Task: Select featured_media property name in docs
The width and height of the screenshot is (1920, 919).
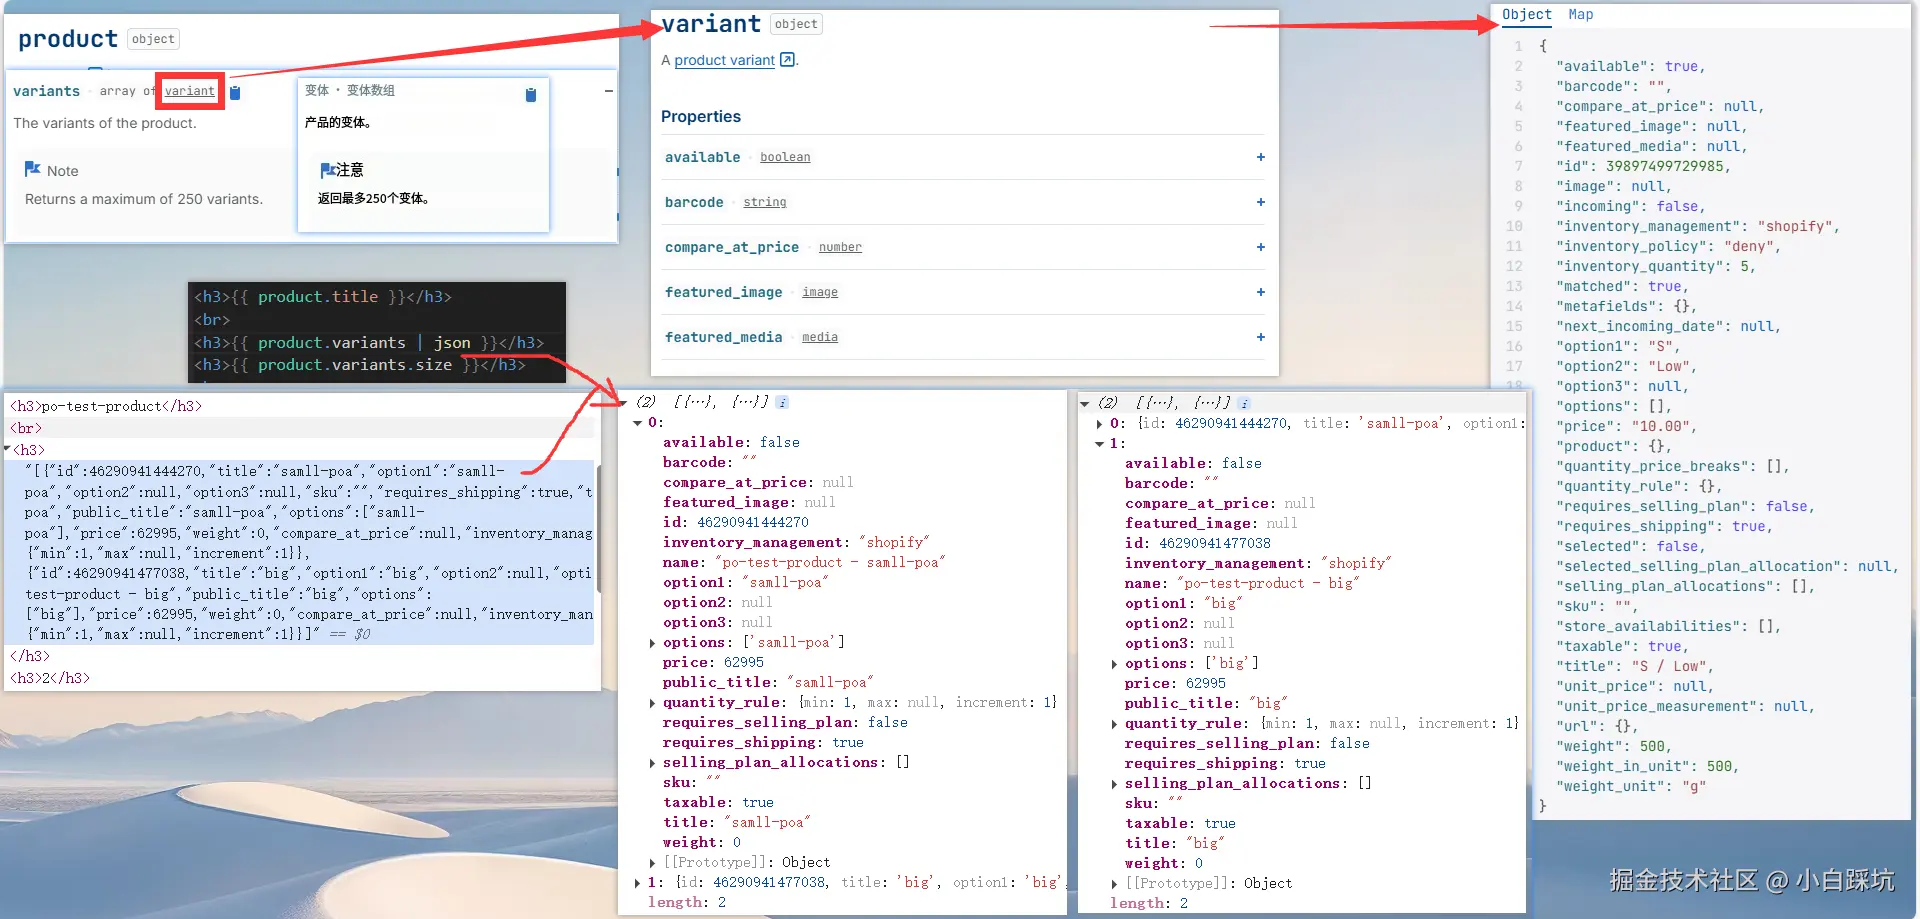Action: (724, 337)
